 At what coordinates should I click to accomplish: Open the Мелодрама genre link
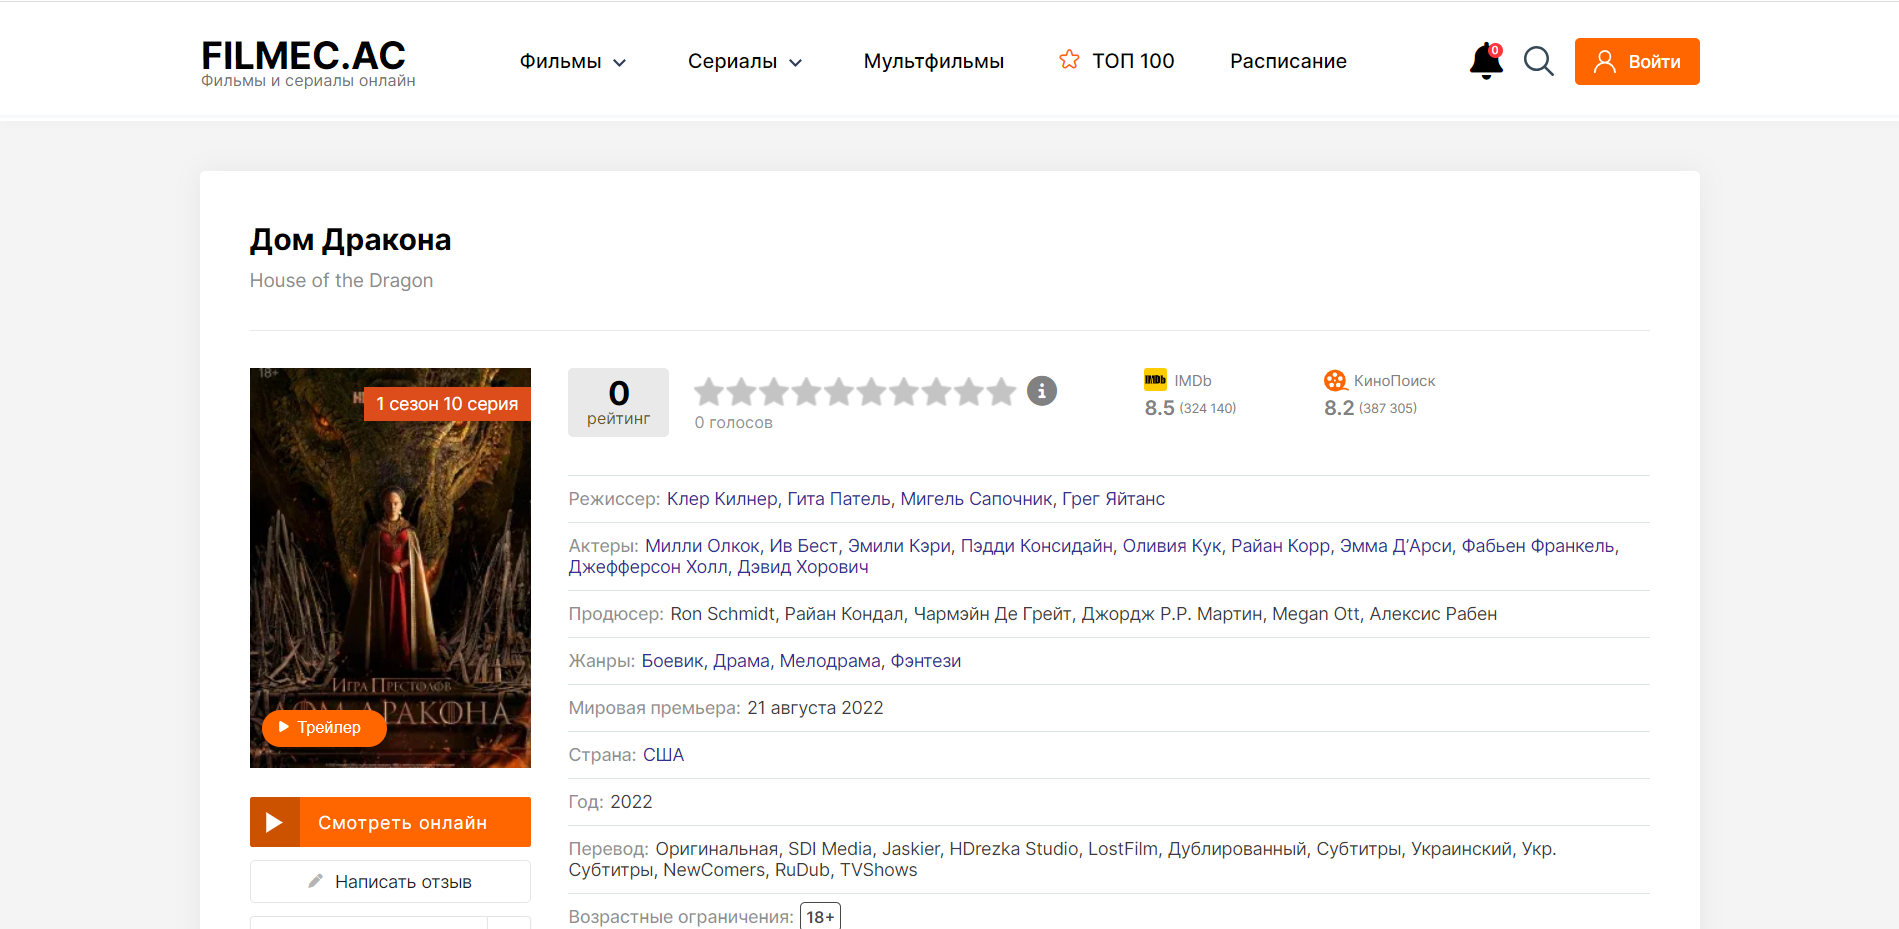830,661
